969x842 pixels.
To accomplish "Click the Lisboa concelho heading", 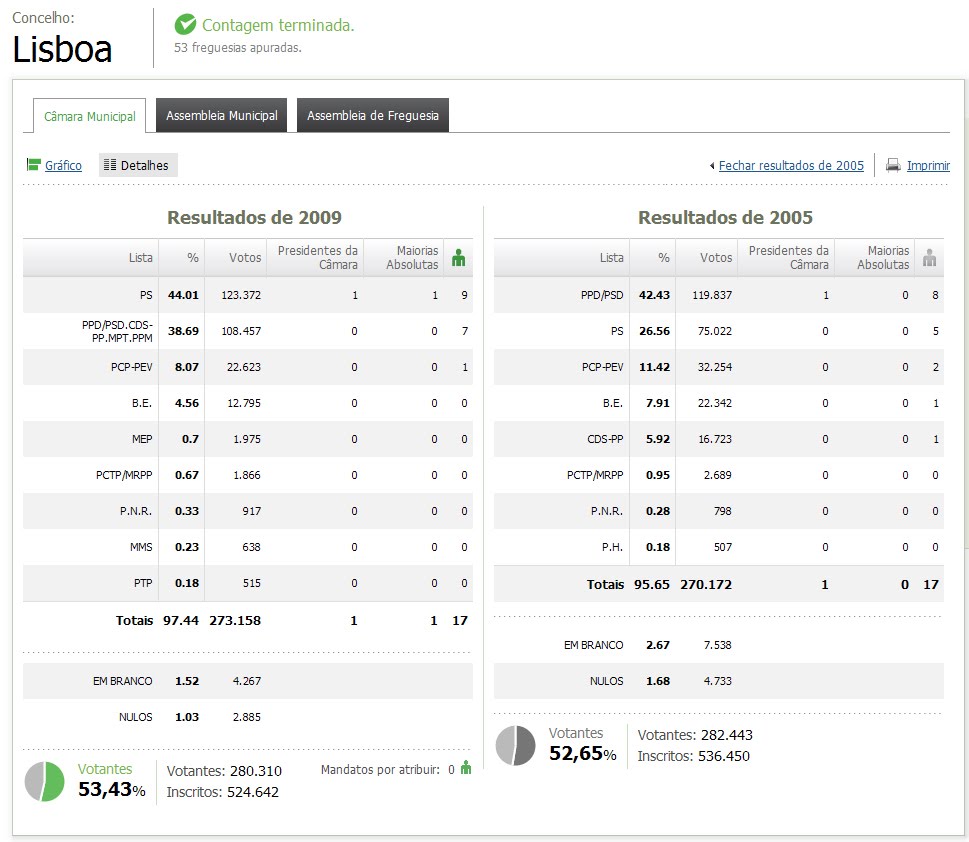I will (x=62, y=49).
